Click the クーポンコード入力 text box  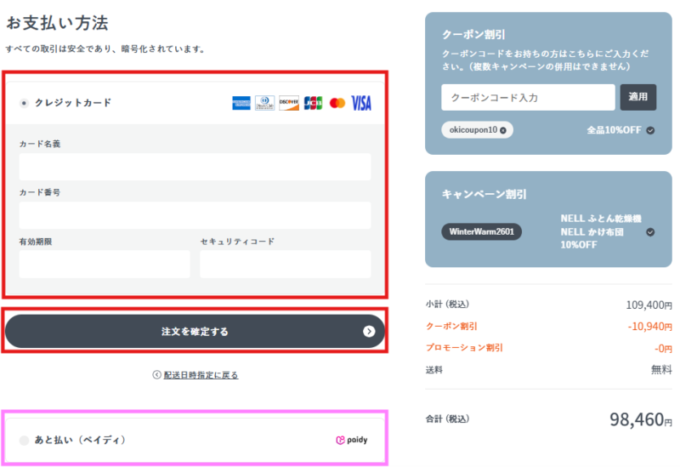(x=527, y=97)
